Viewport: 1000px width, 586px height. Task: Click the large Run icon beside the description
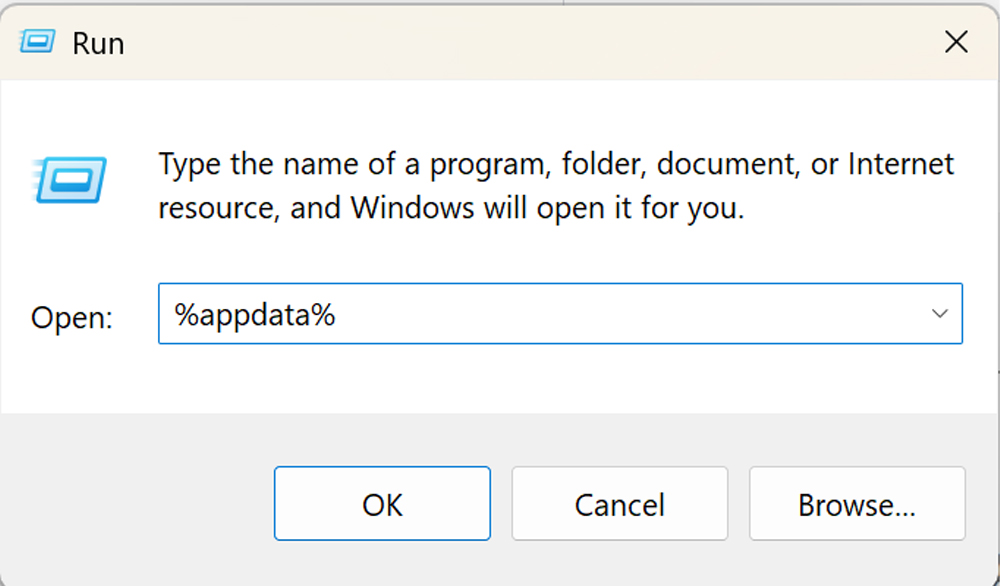[x=69, y=179]
